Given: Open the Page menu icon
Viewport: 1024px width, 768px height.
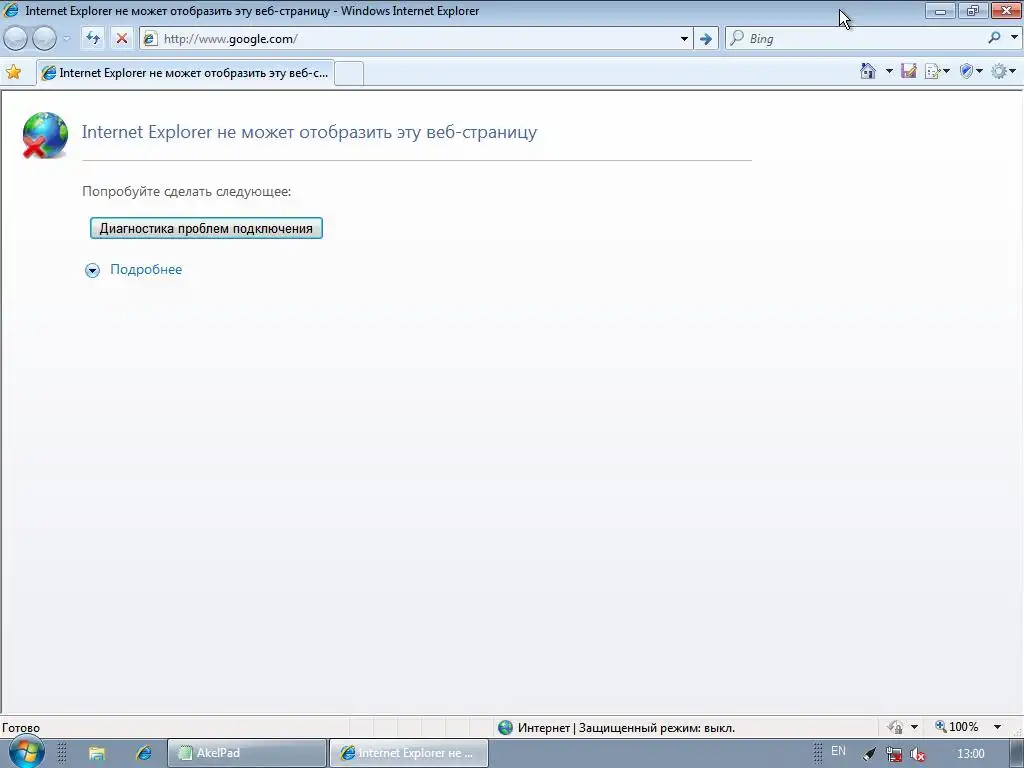Looking at the screenshot, I should pyautogui.click(x=936, y=71).
